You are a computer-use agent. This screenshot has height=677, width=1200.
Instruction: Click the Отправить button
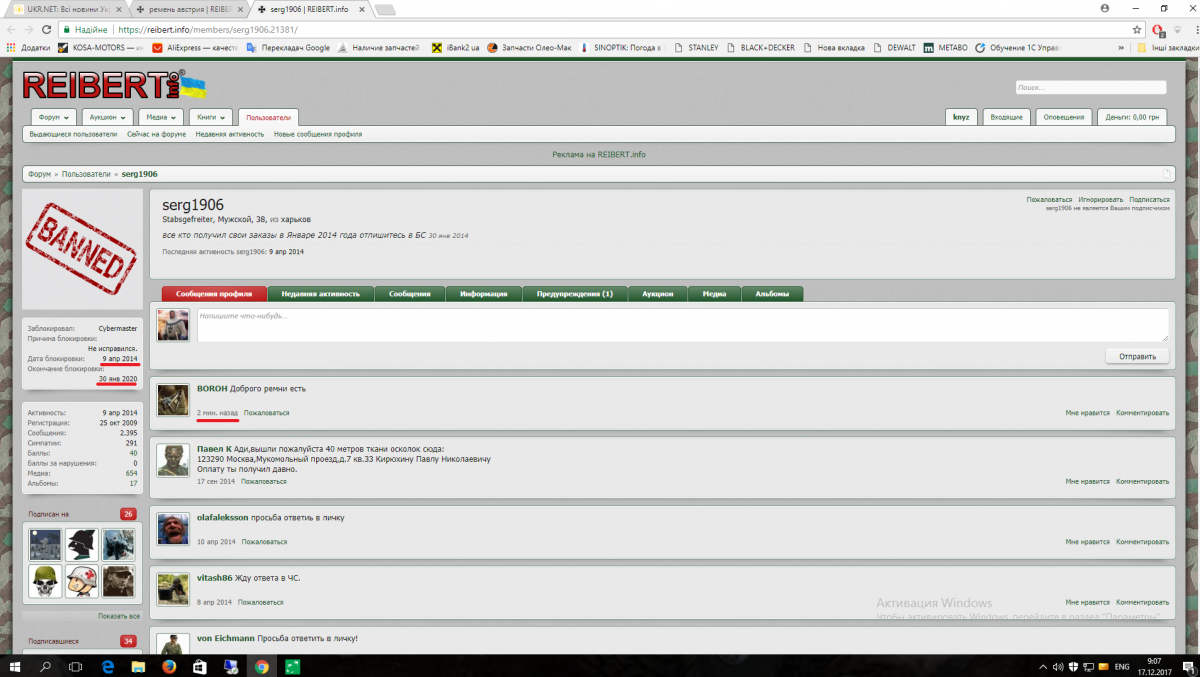(1137, 356)
